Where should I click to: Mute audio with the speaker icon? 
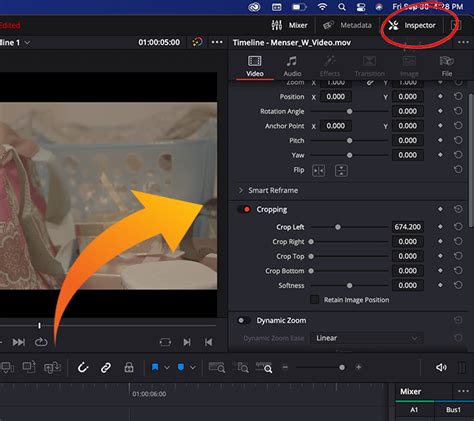coord(441,367)
